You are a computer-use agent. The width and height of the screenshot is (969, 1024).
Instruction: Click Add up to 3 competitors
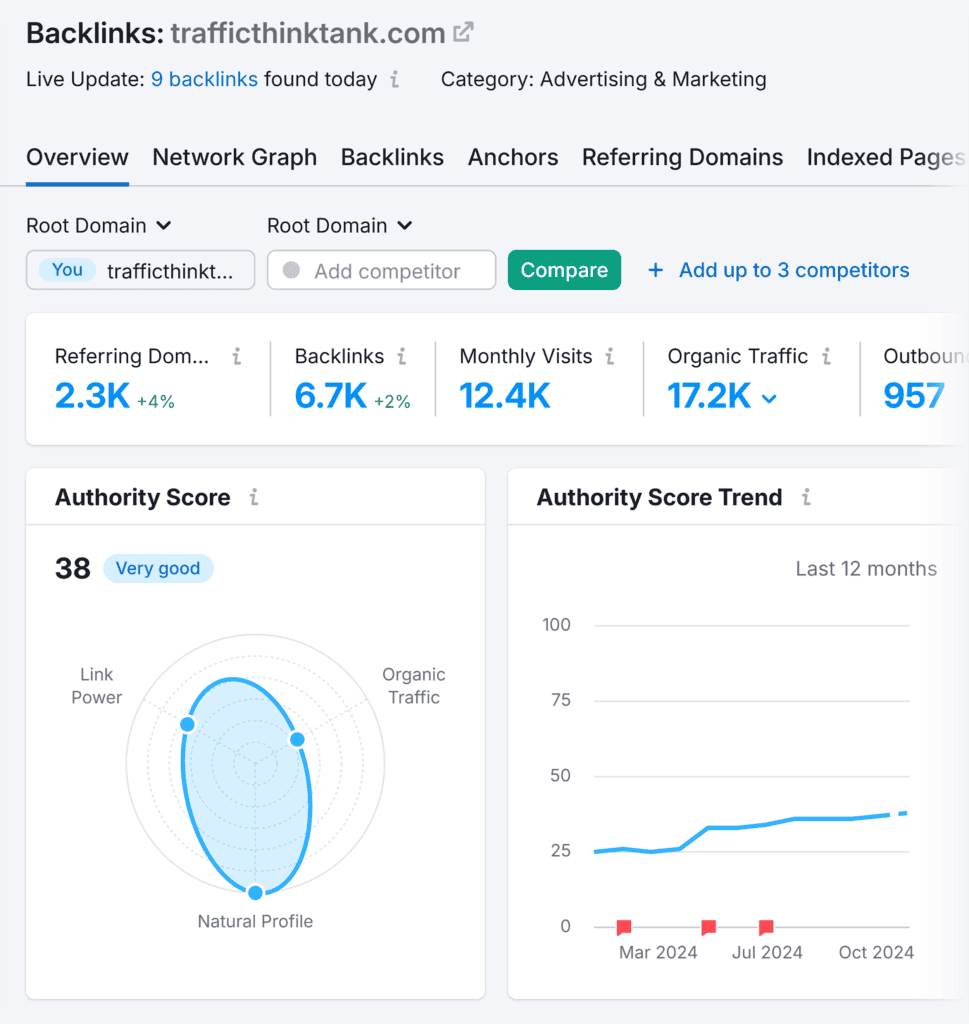(779, 270)
